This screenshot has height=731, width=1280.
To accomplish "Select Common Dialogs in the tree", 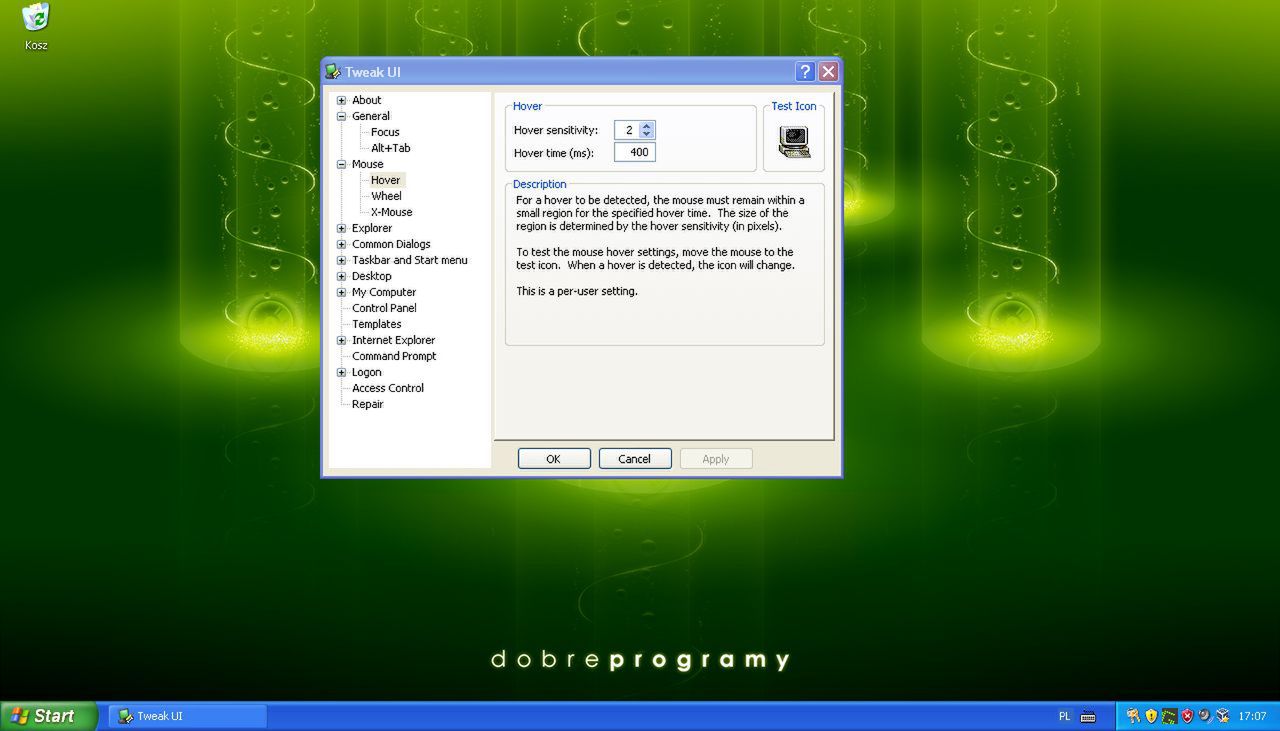I will pyautogui.click(x=392, y=244).
